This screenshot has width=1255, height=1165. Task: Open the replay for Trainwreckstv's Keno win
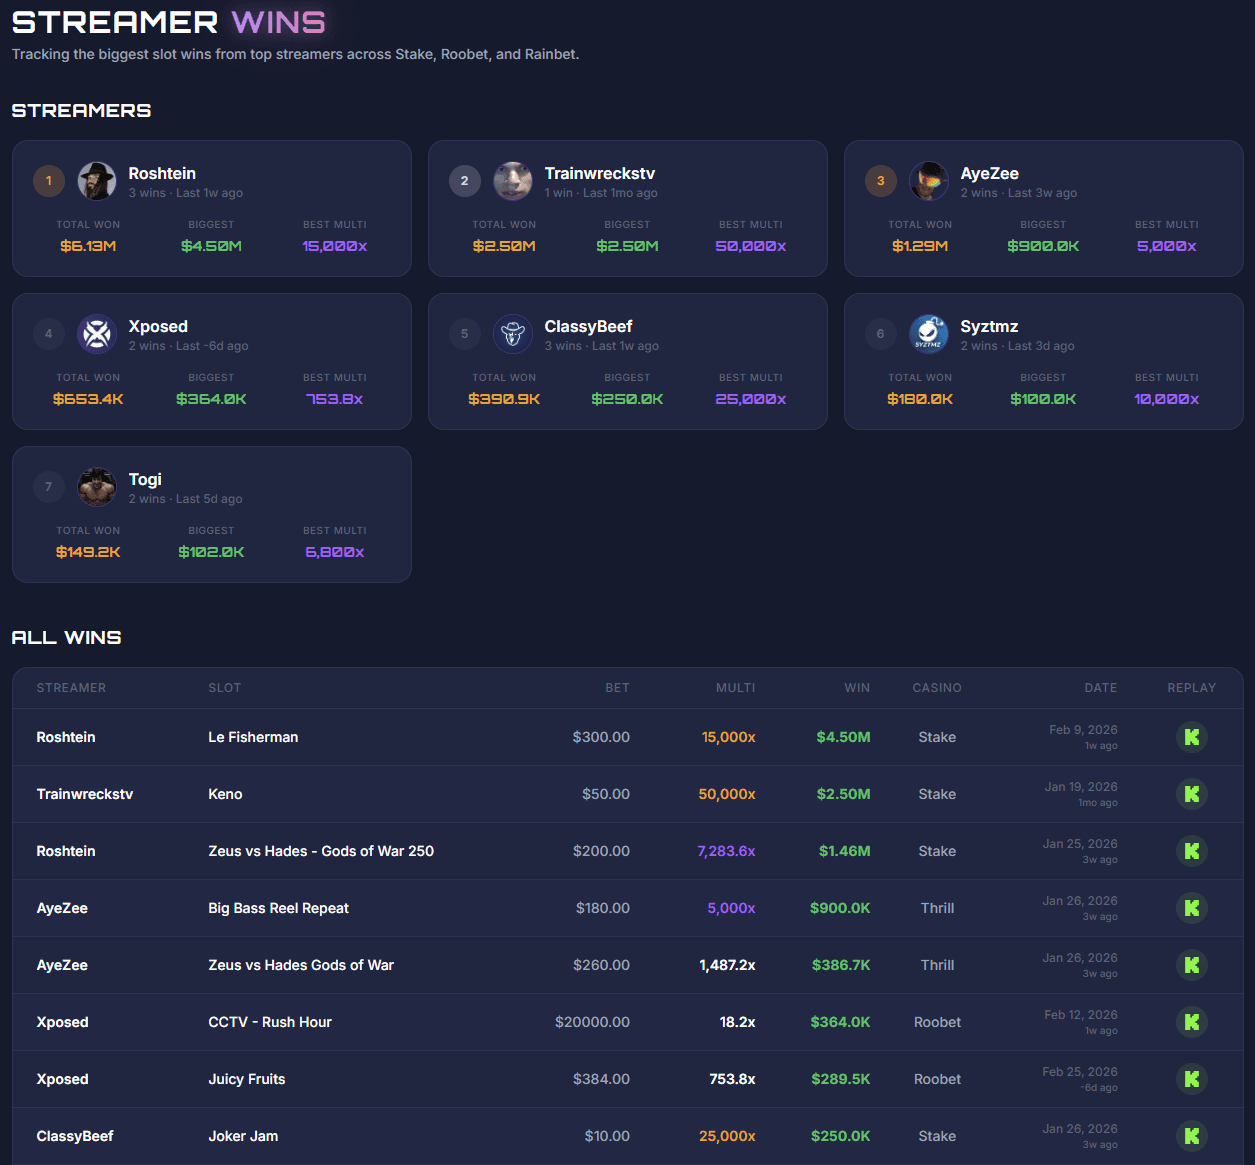pyautogui.click(x=1192, y=793)
